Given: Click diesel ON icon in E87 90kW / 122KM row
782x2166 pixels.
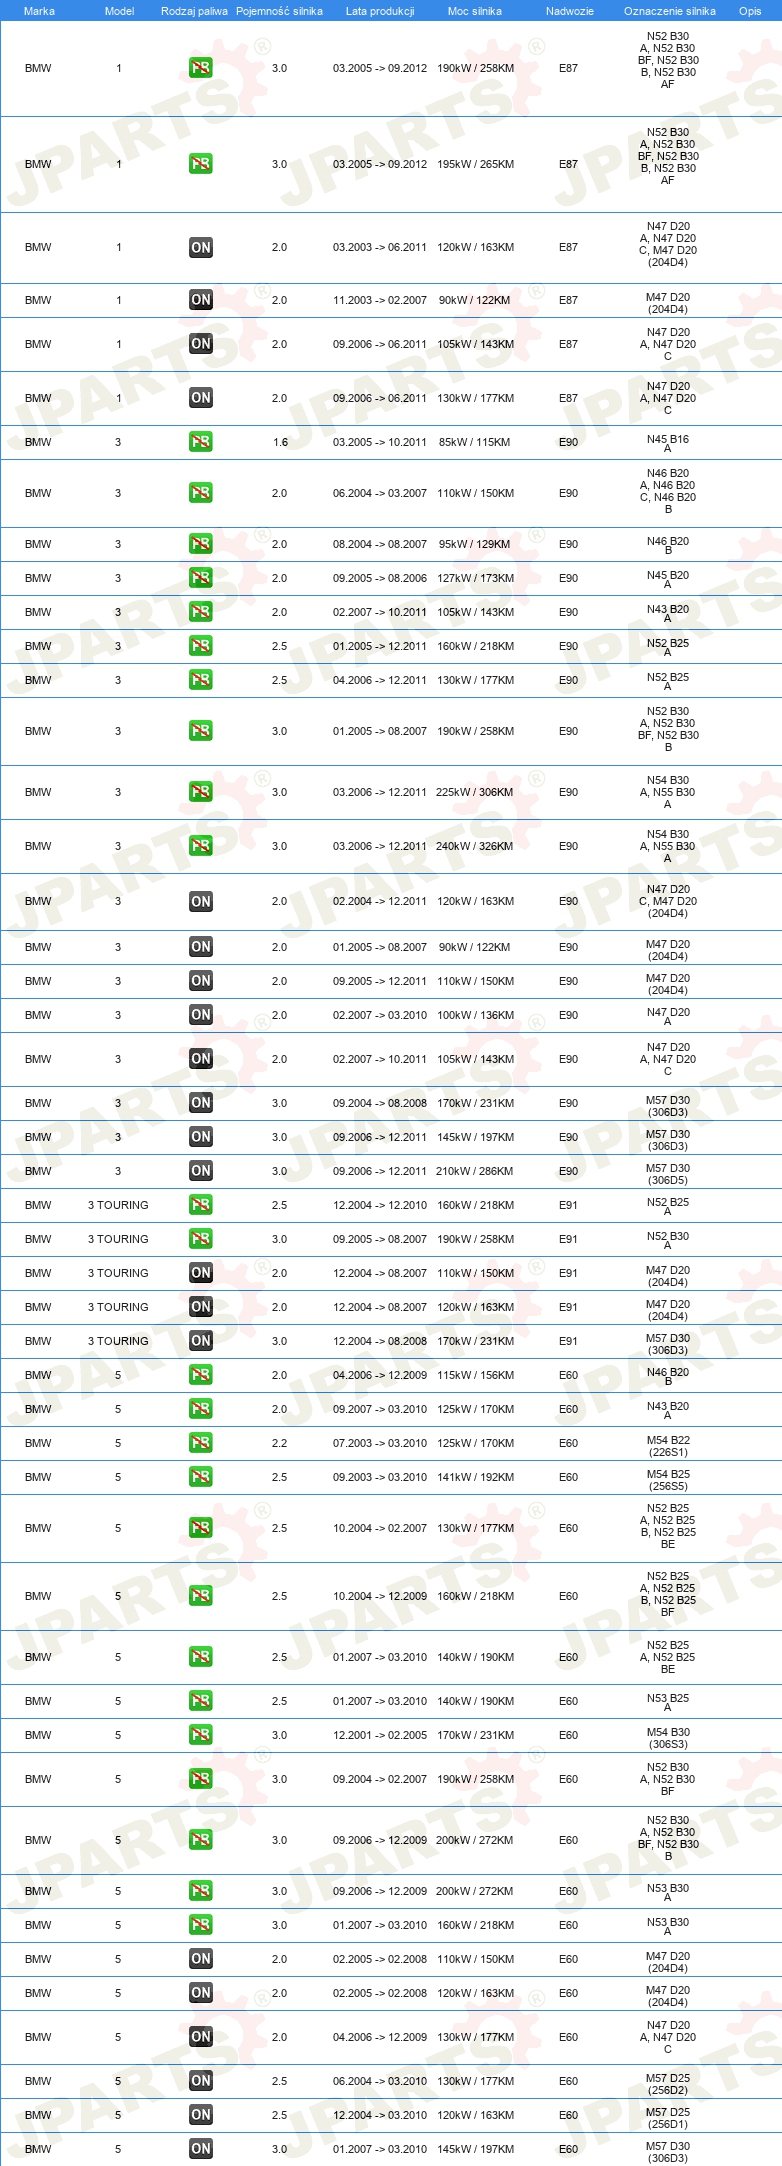Looking at the screenshot, I should 201,300.
